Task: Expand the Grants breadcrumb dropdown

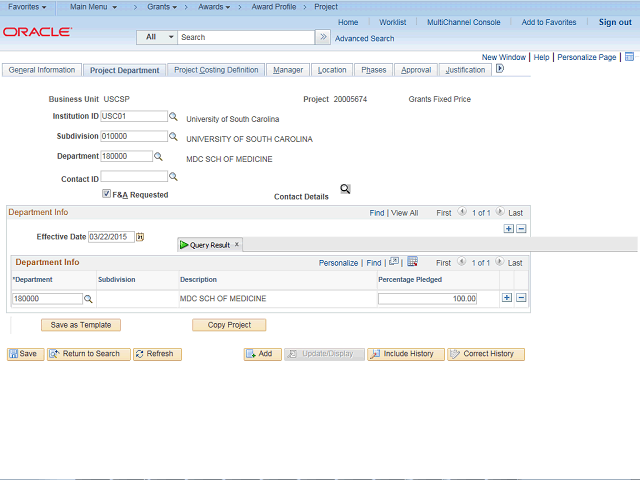Action: 162,7
